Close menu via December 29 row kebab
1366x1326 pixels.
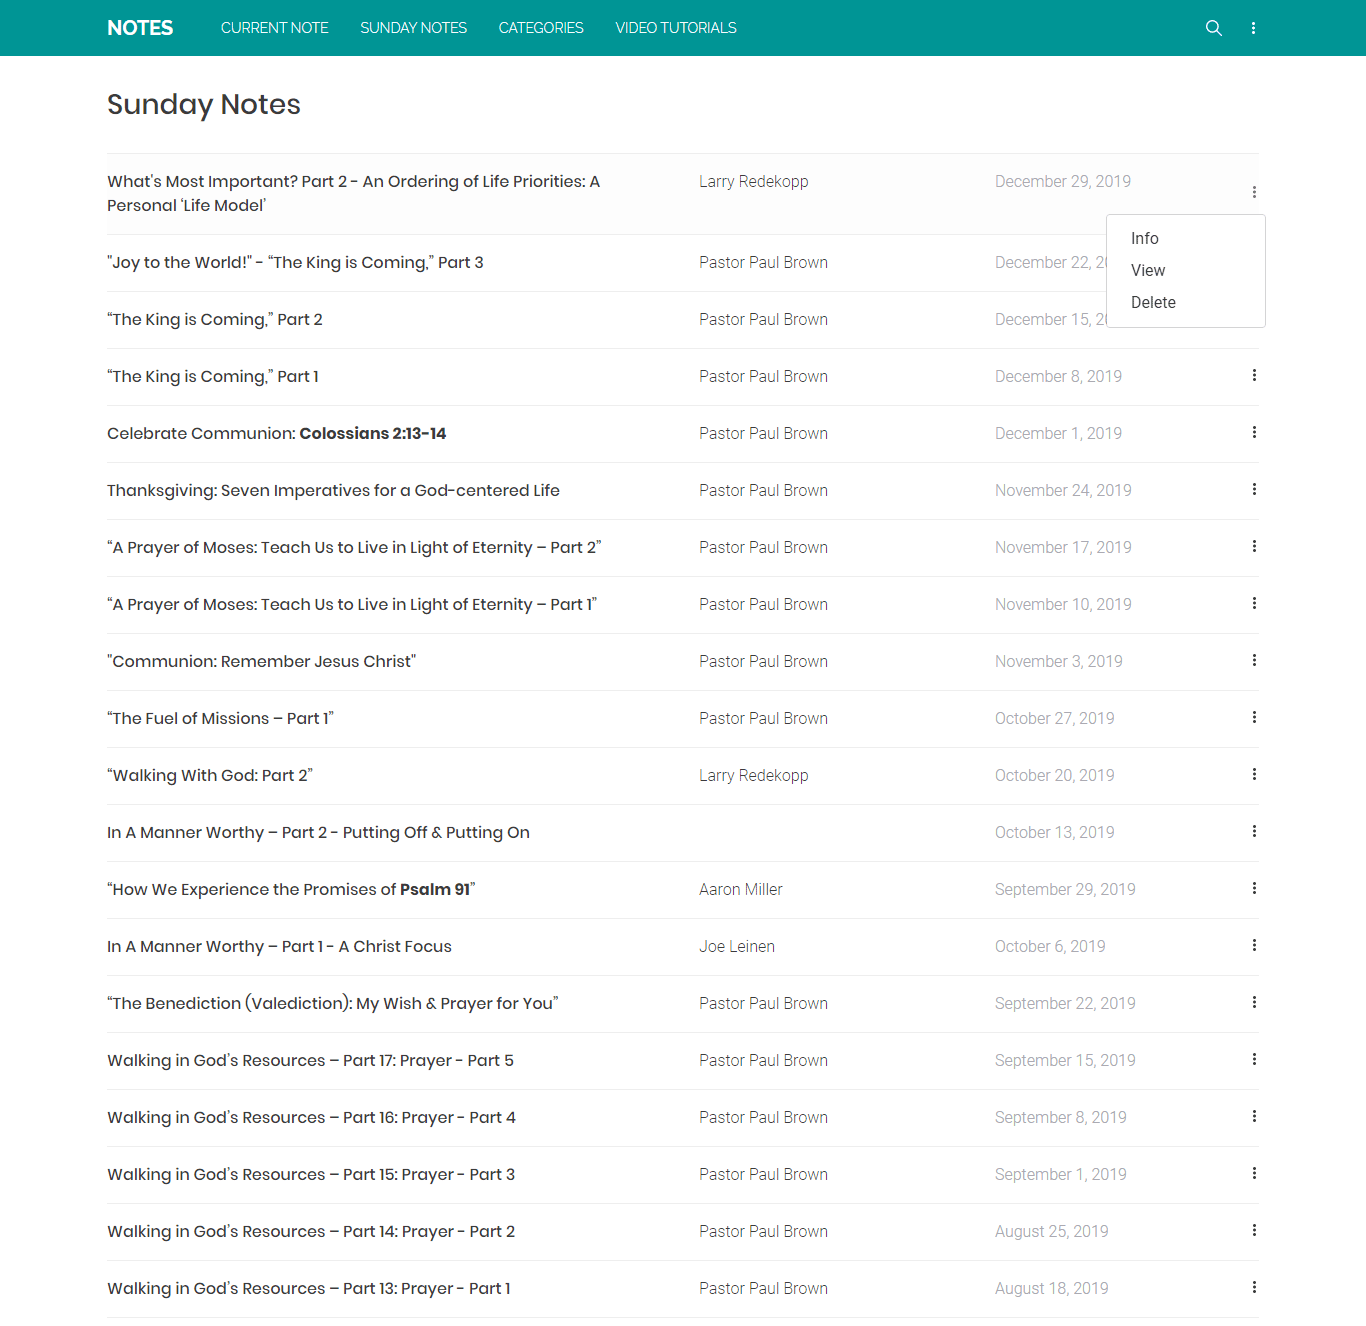pos(1254,192)
